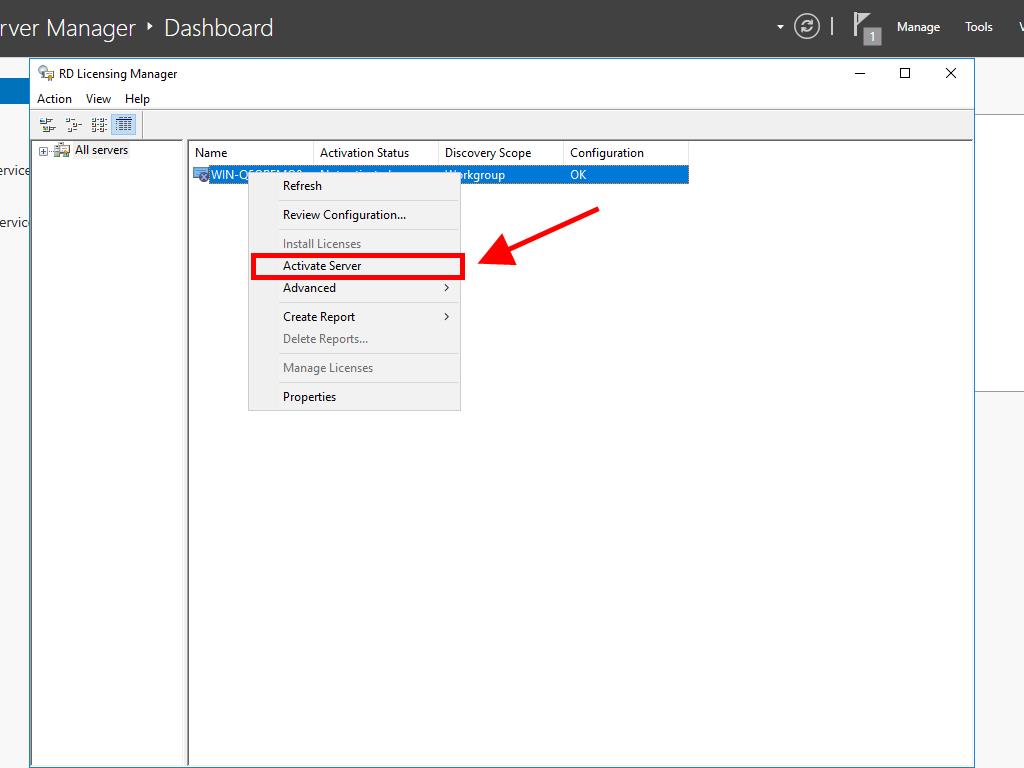The height and width of the screenshot is (768, 1024).
Task: Open the Action menu
Action: click(x=54, y=99)
